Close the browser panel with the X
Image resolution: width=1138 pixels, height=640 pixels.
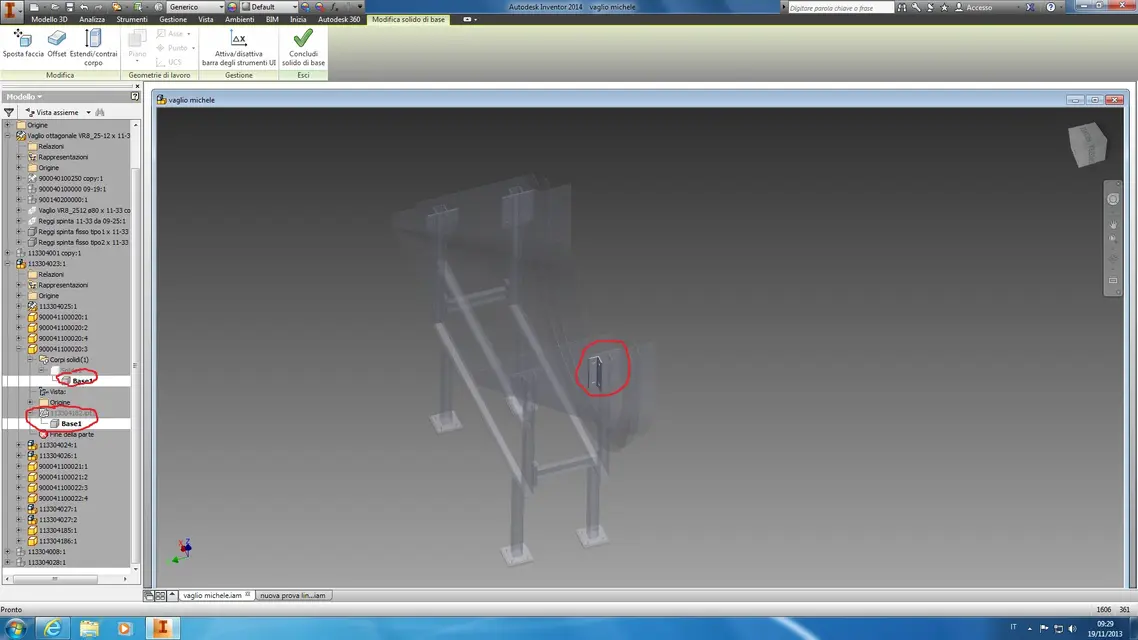tap(137, 86)
